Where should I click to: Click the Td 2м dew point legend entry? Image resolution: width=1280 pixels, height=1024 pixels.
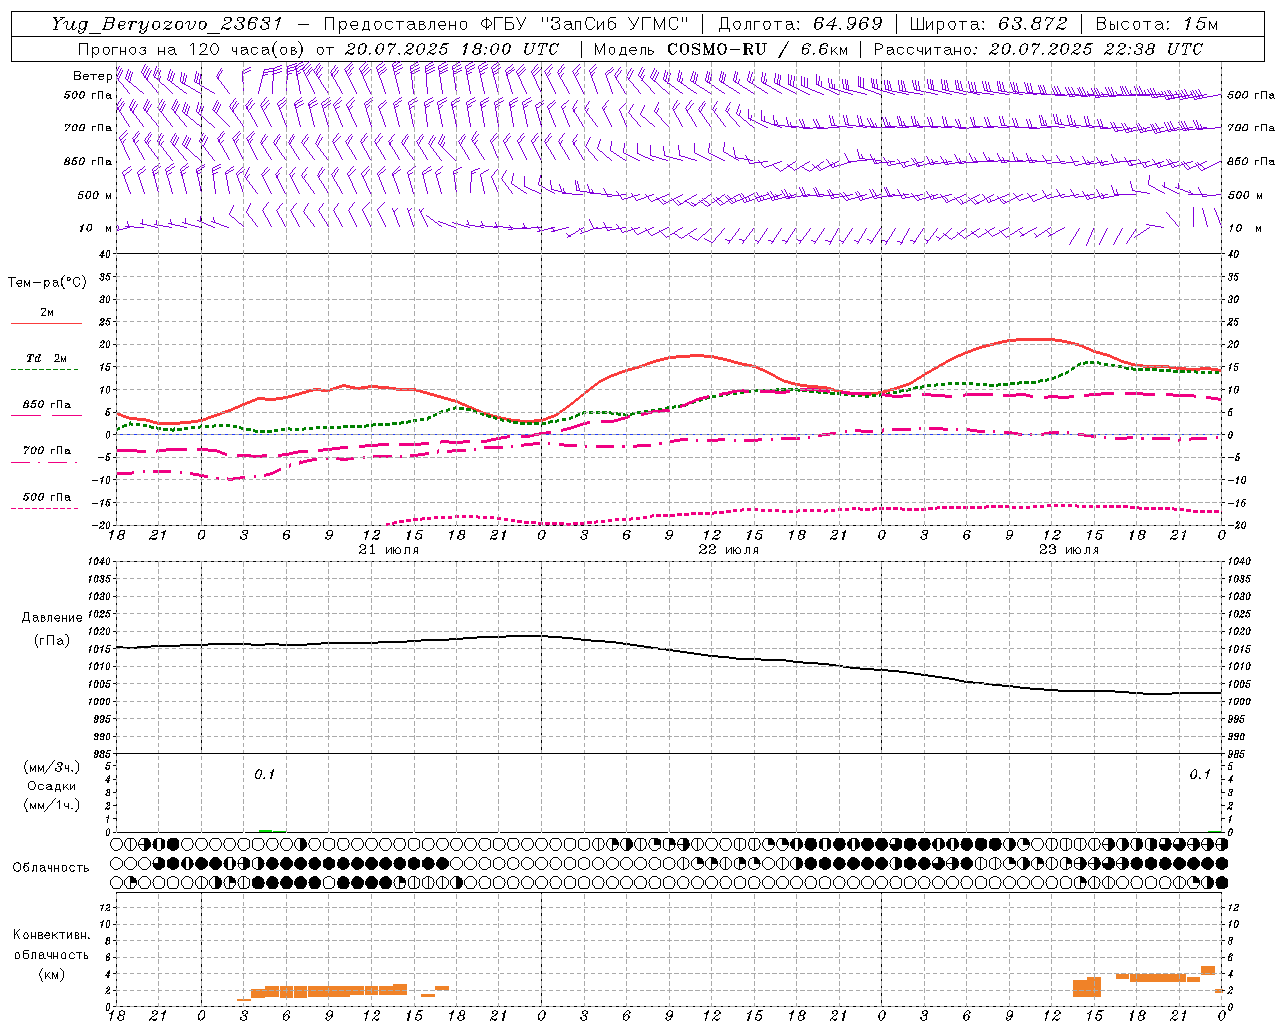[46, 361]
